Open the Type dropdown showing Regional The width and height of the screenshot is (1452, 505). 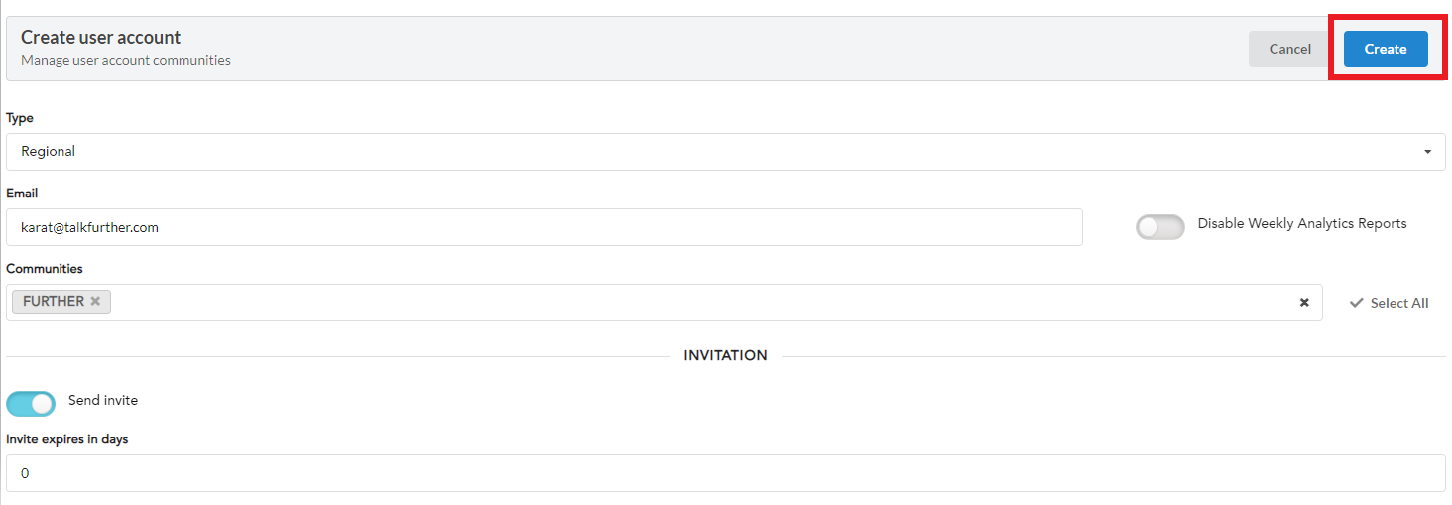click(x=700, y=152)
